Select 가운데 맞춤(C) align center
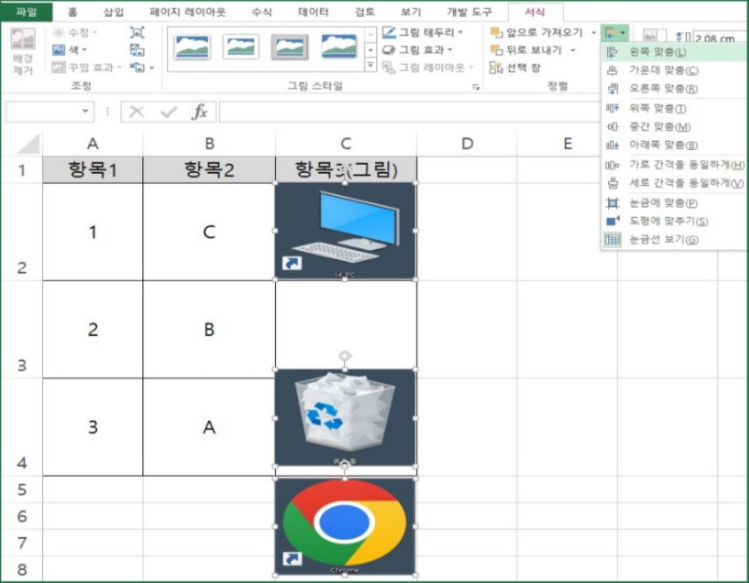 click(673, 70)
